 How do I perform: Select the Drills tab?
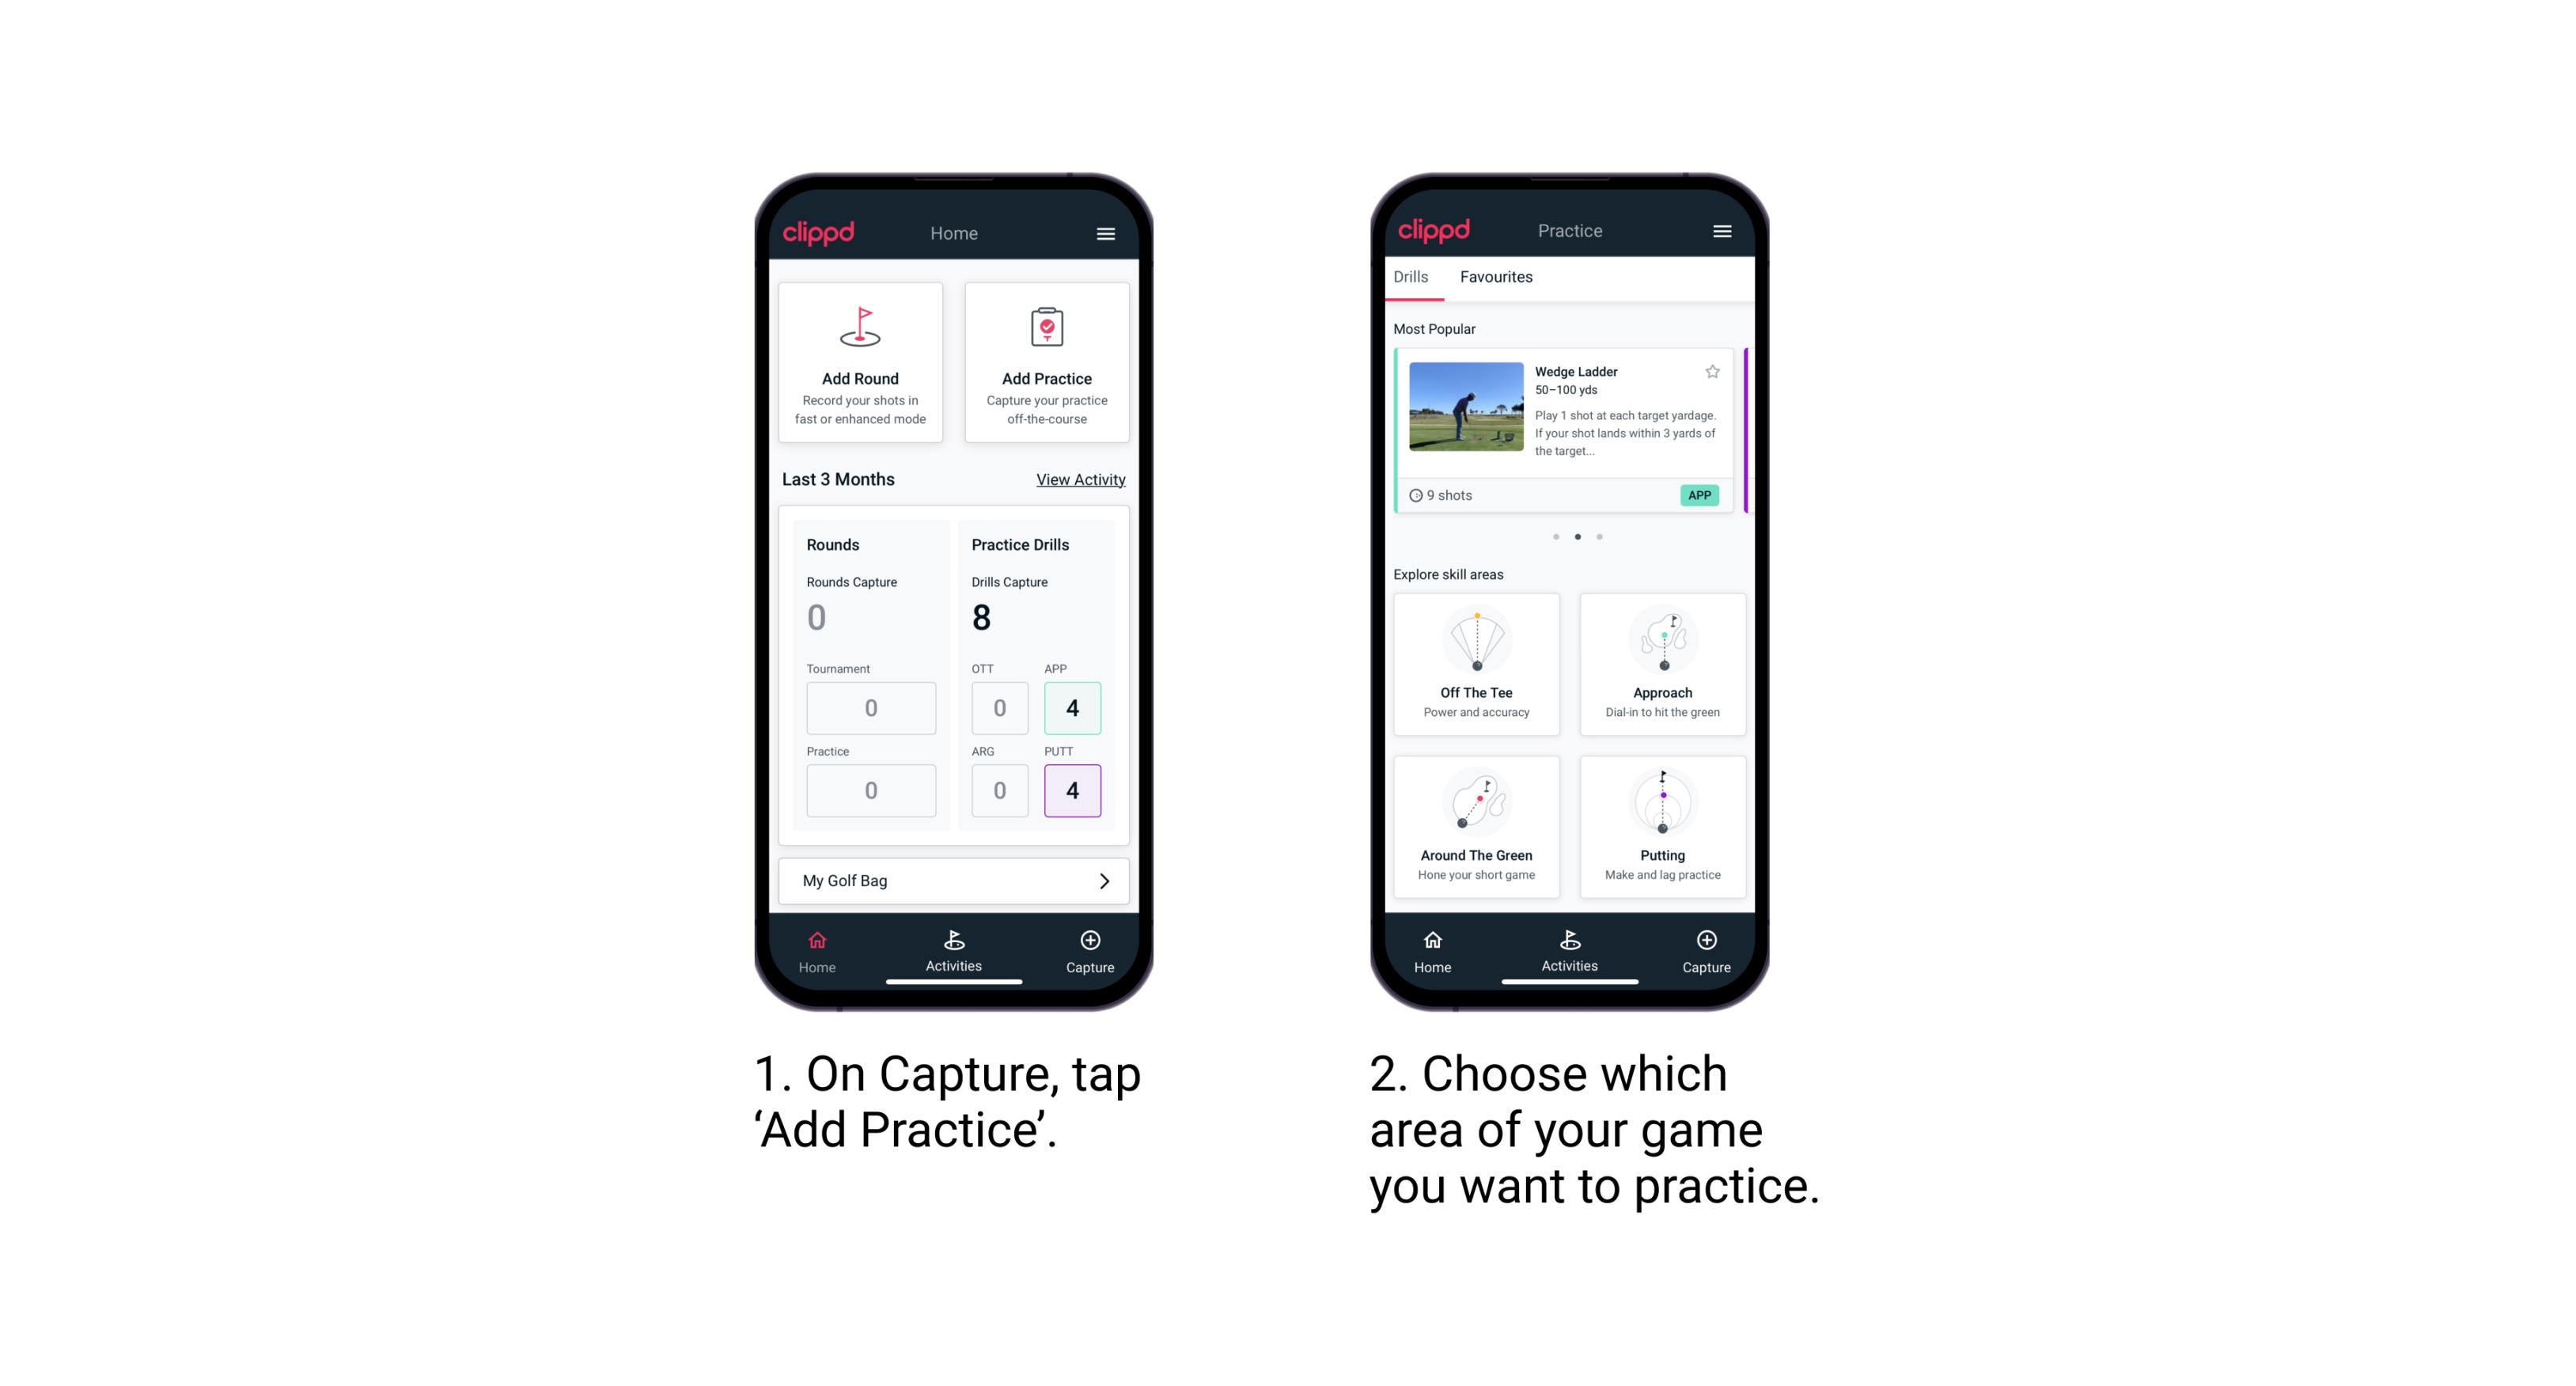point(1414,278)
